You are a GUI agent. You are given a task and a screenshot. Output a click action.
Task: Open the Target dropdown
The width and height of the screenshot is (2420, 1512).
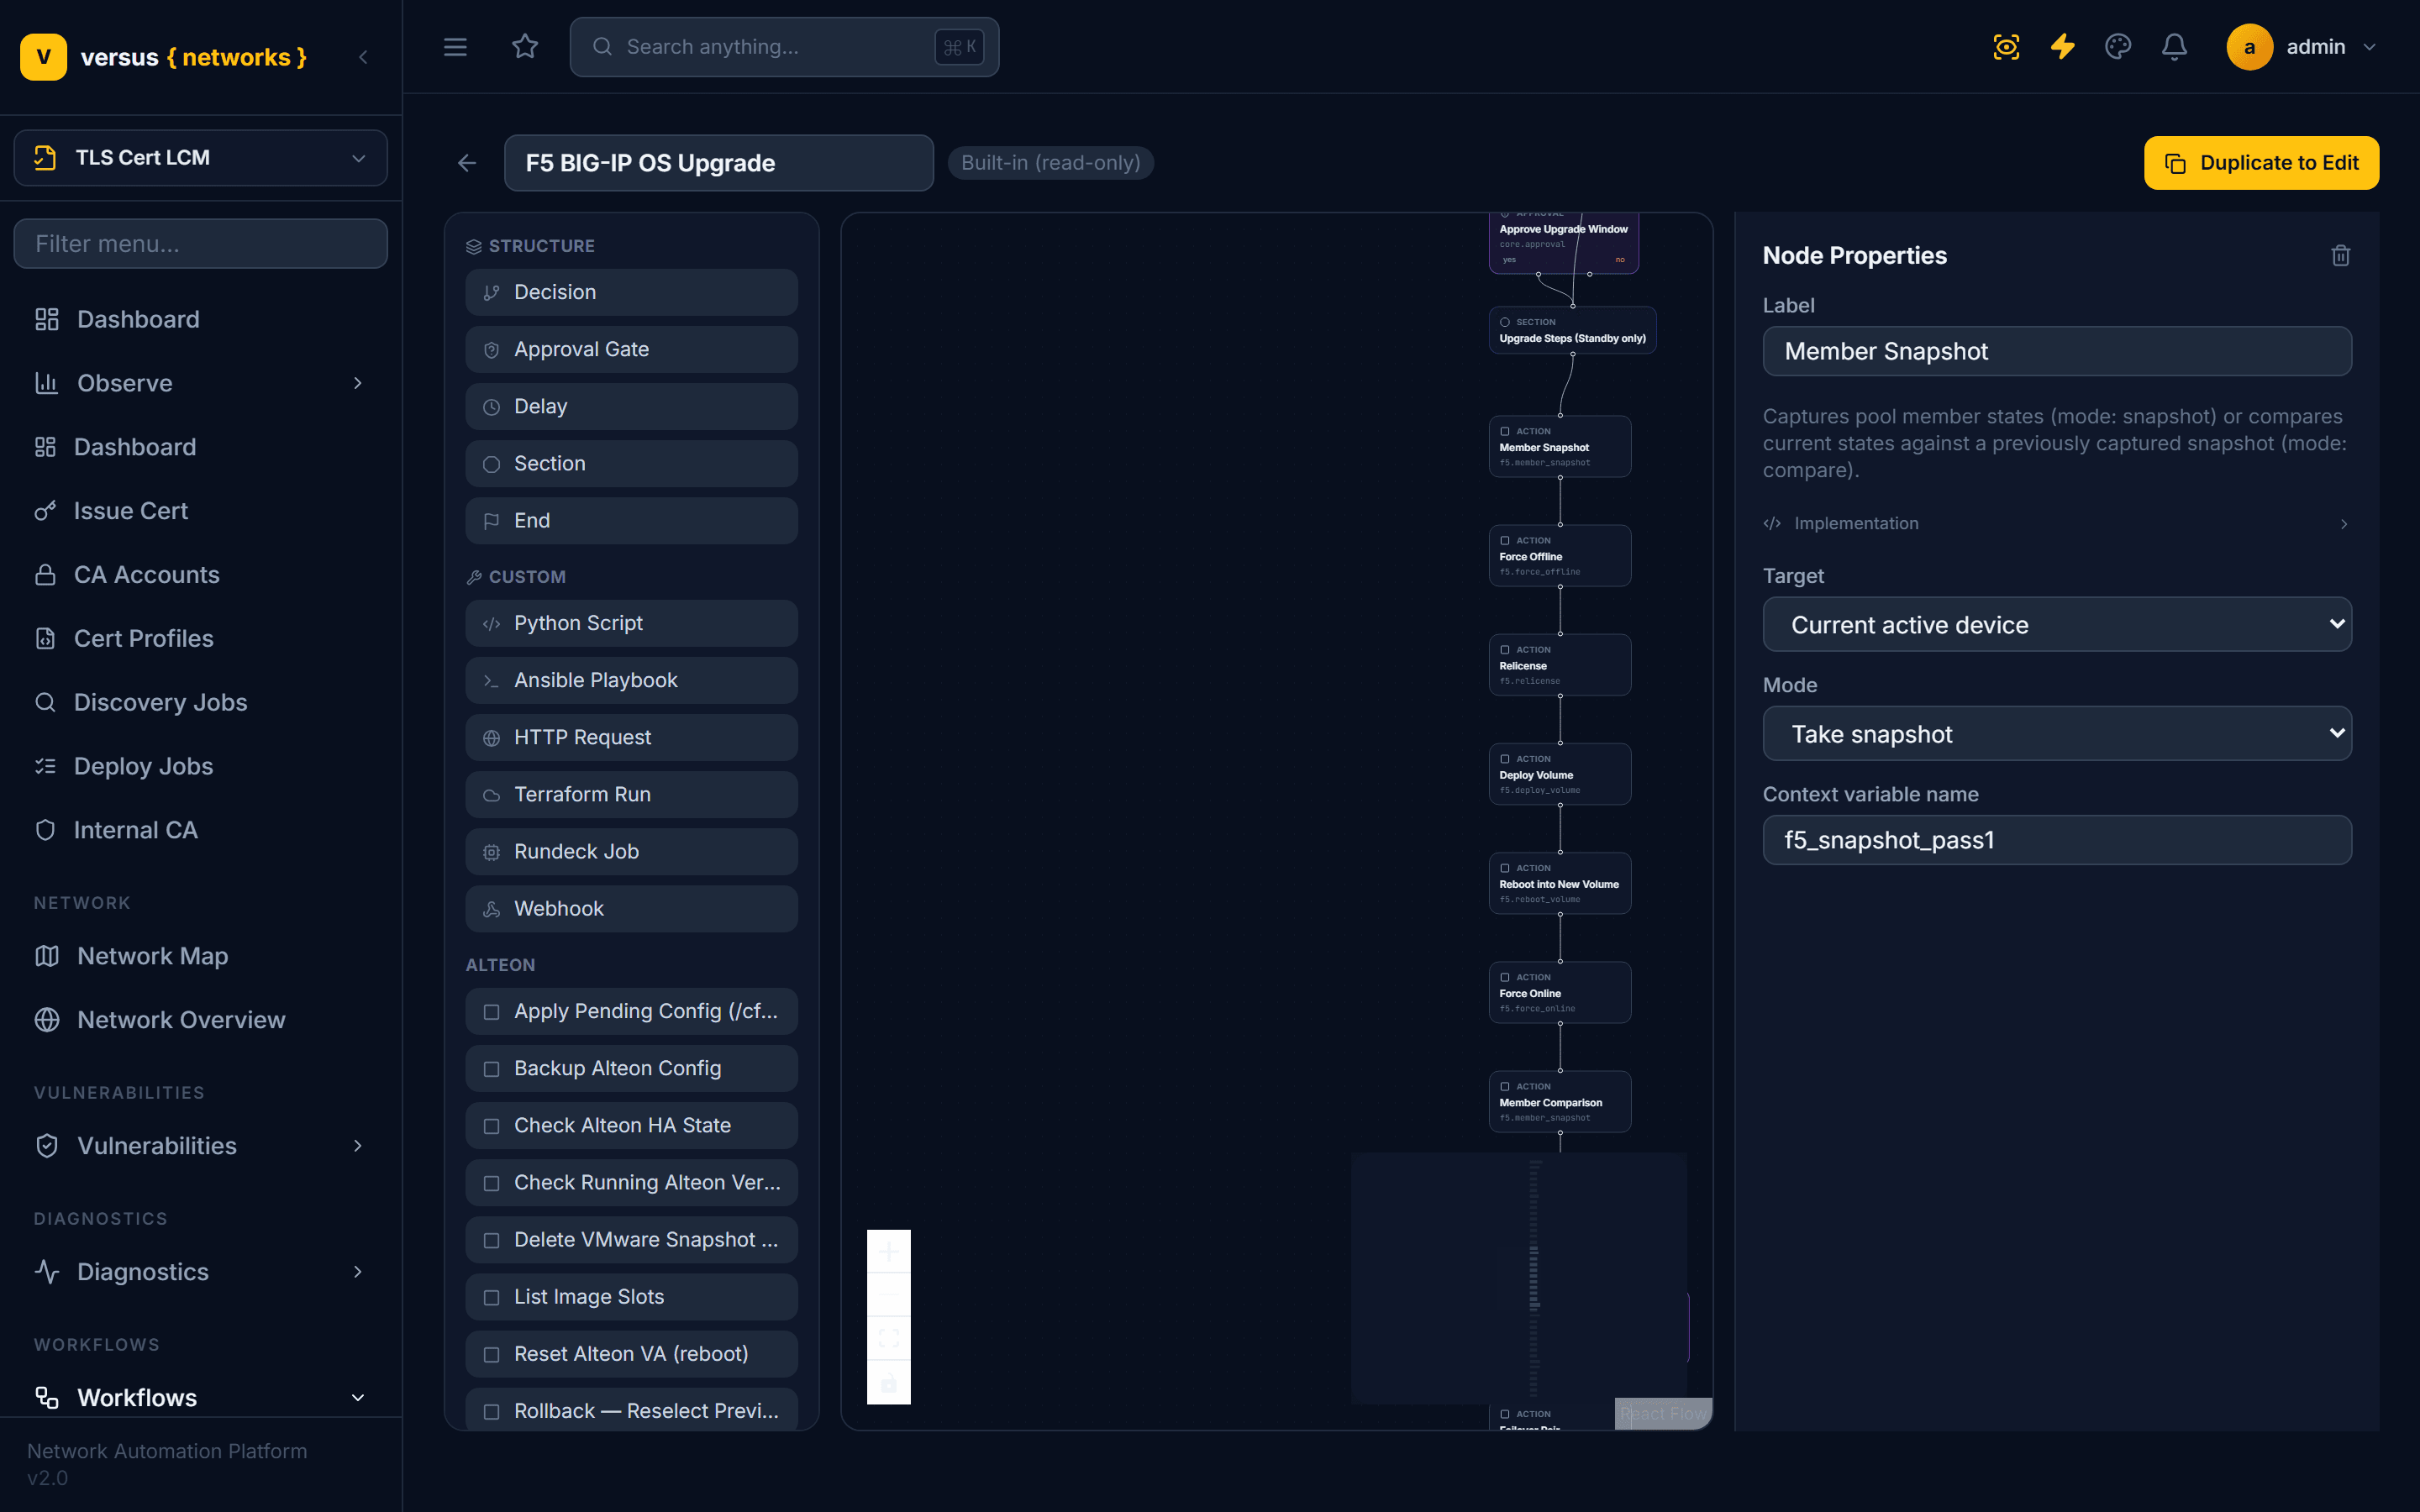(x=2056, y=625)
